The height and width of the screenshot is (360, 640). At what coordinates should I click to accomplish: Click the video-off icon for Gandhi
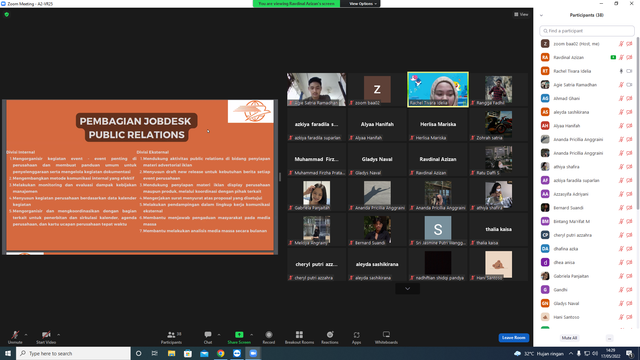coord(629,290)
